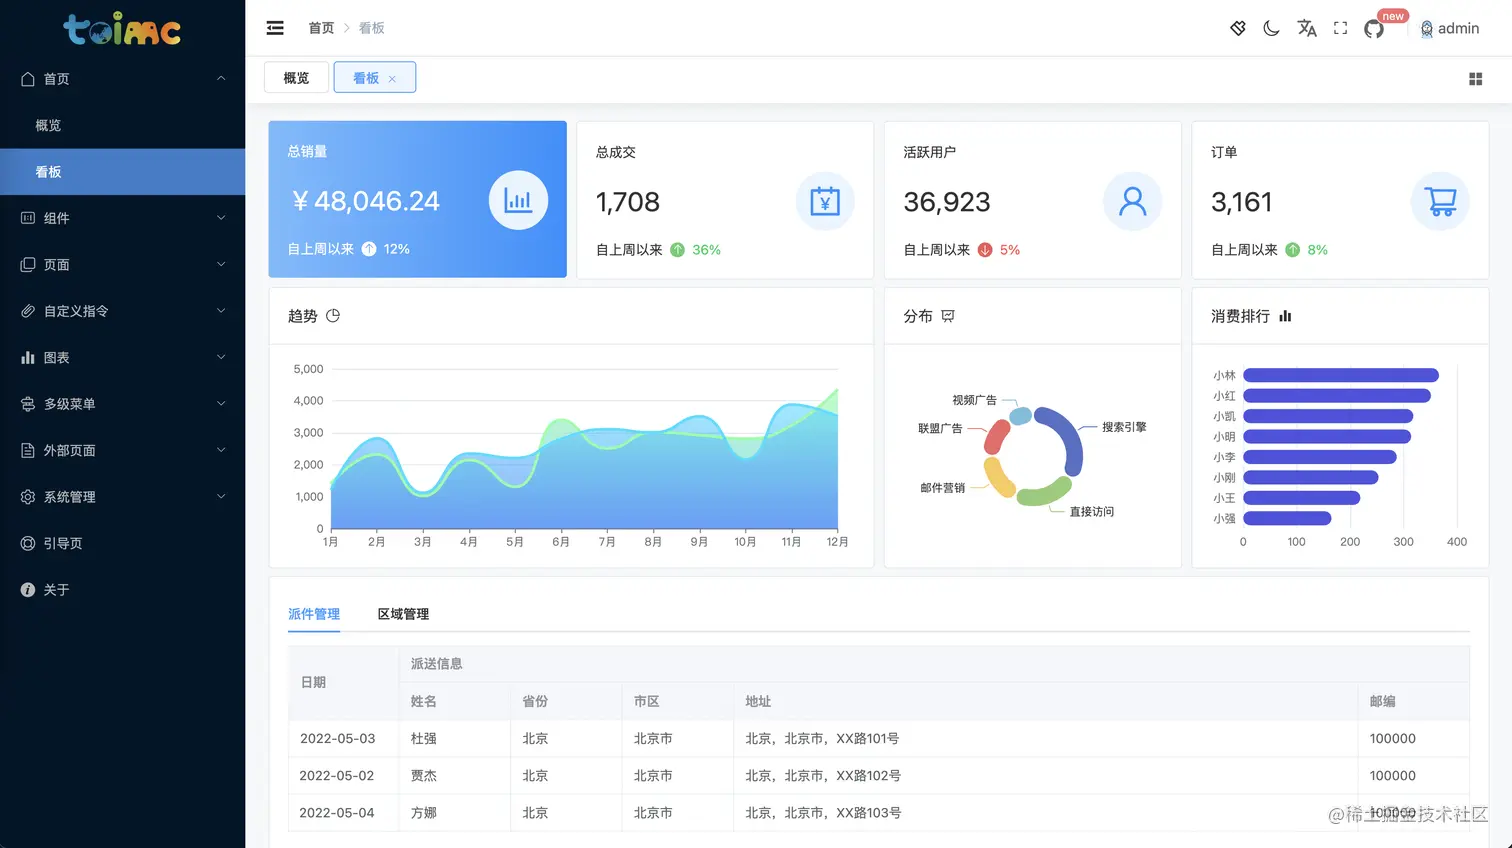The width and height of the screenshot is (1512, 848).
Task: Open the theme color picker icon
Action: 1238,28
